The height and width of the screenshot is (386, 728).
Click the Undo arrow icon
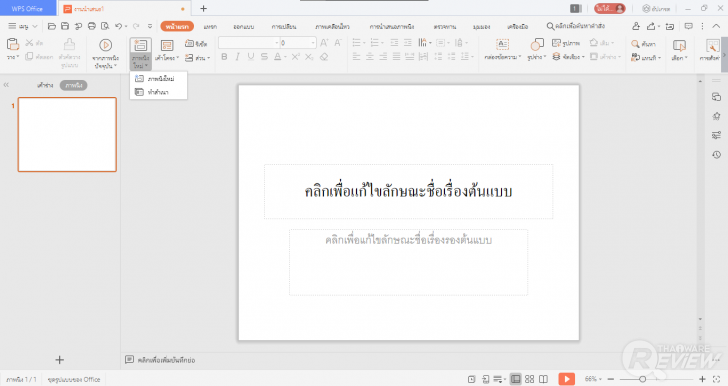click(118, 26)
